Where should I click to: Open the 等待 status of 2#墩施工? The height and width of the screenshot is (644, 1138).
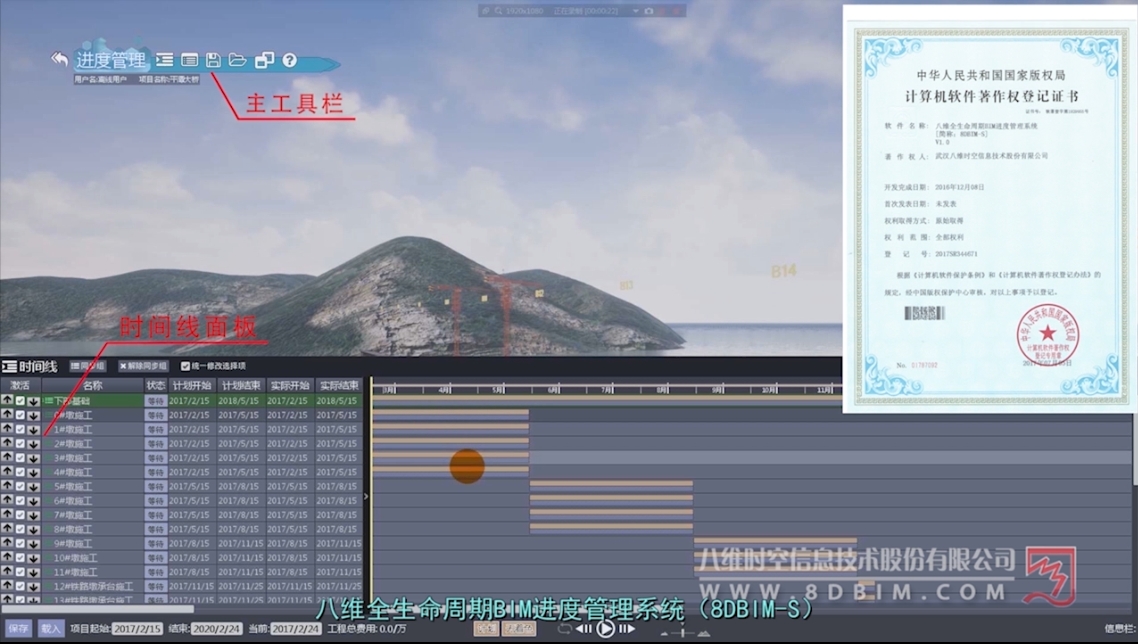[155, 444]
